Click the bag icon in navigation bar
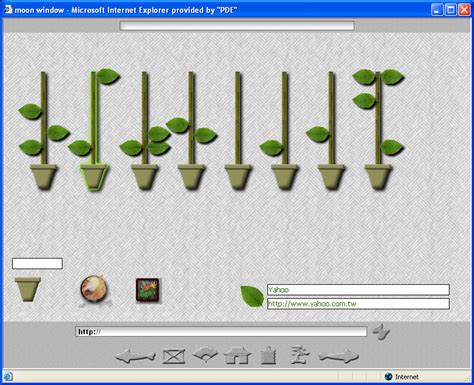 [268, 356]
